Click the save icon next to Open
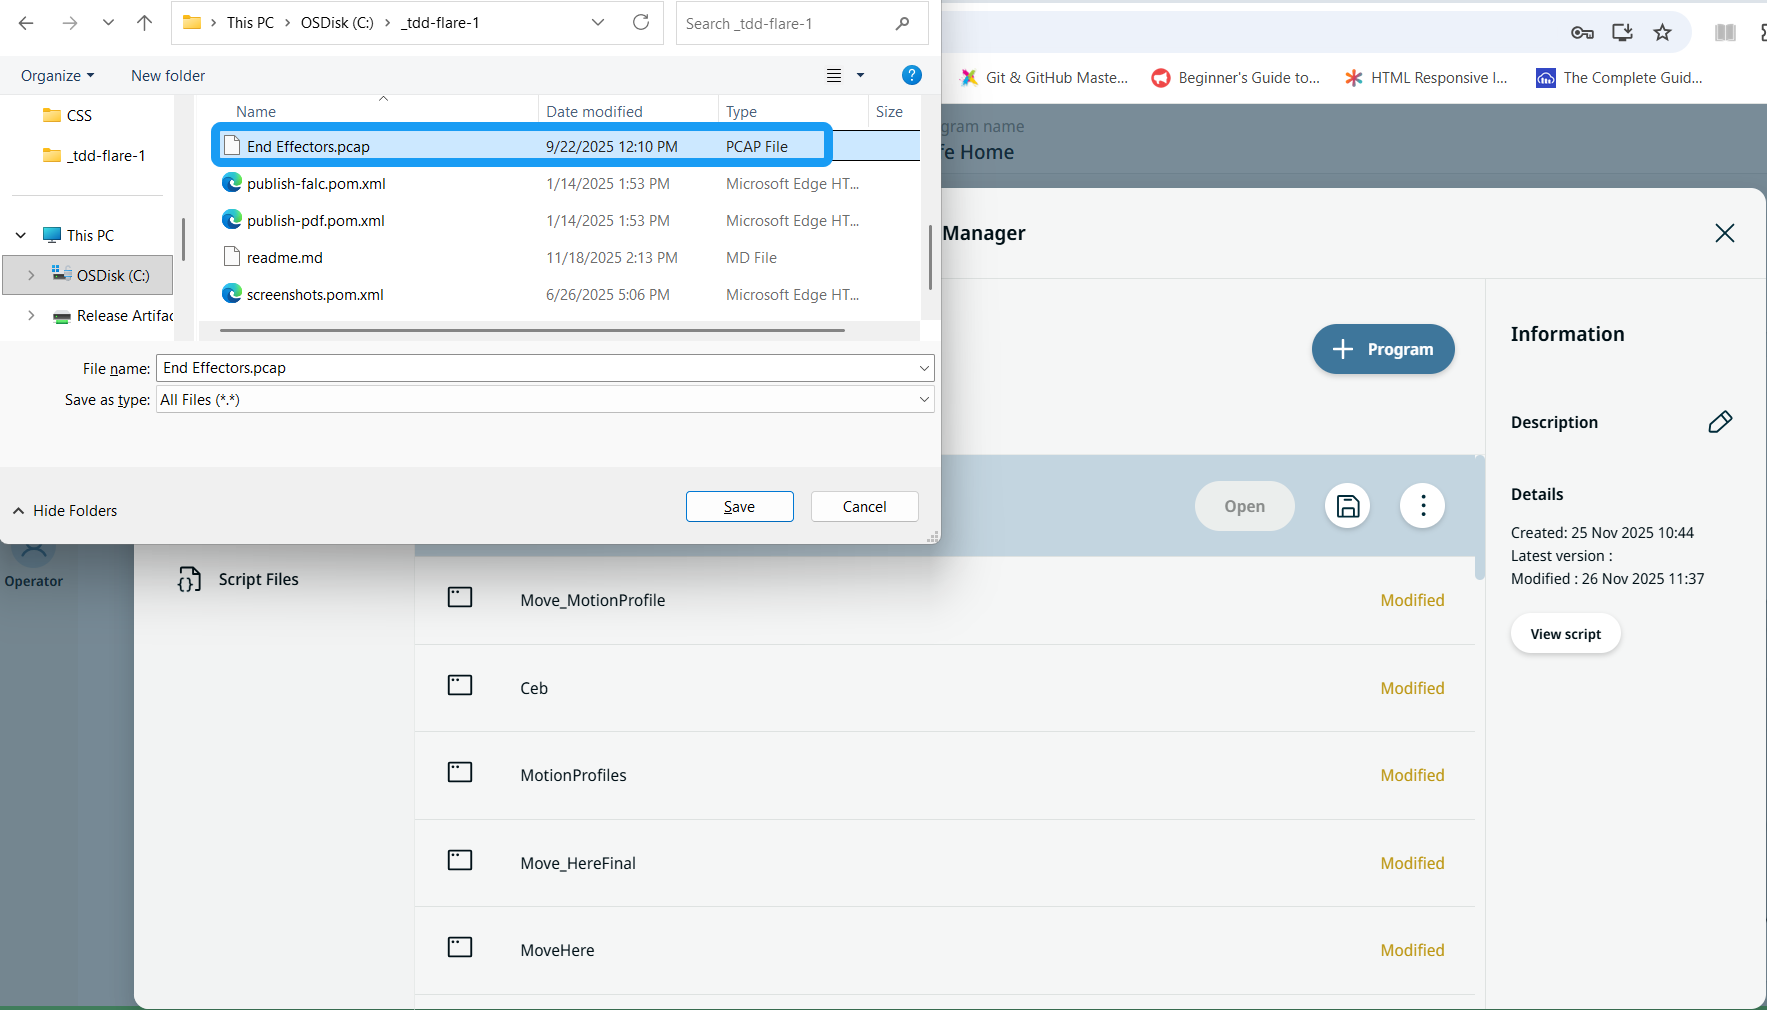The image size is (1767, 1010). [x=1347, y=506]
